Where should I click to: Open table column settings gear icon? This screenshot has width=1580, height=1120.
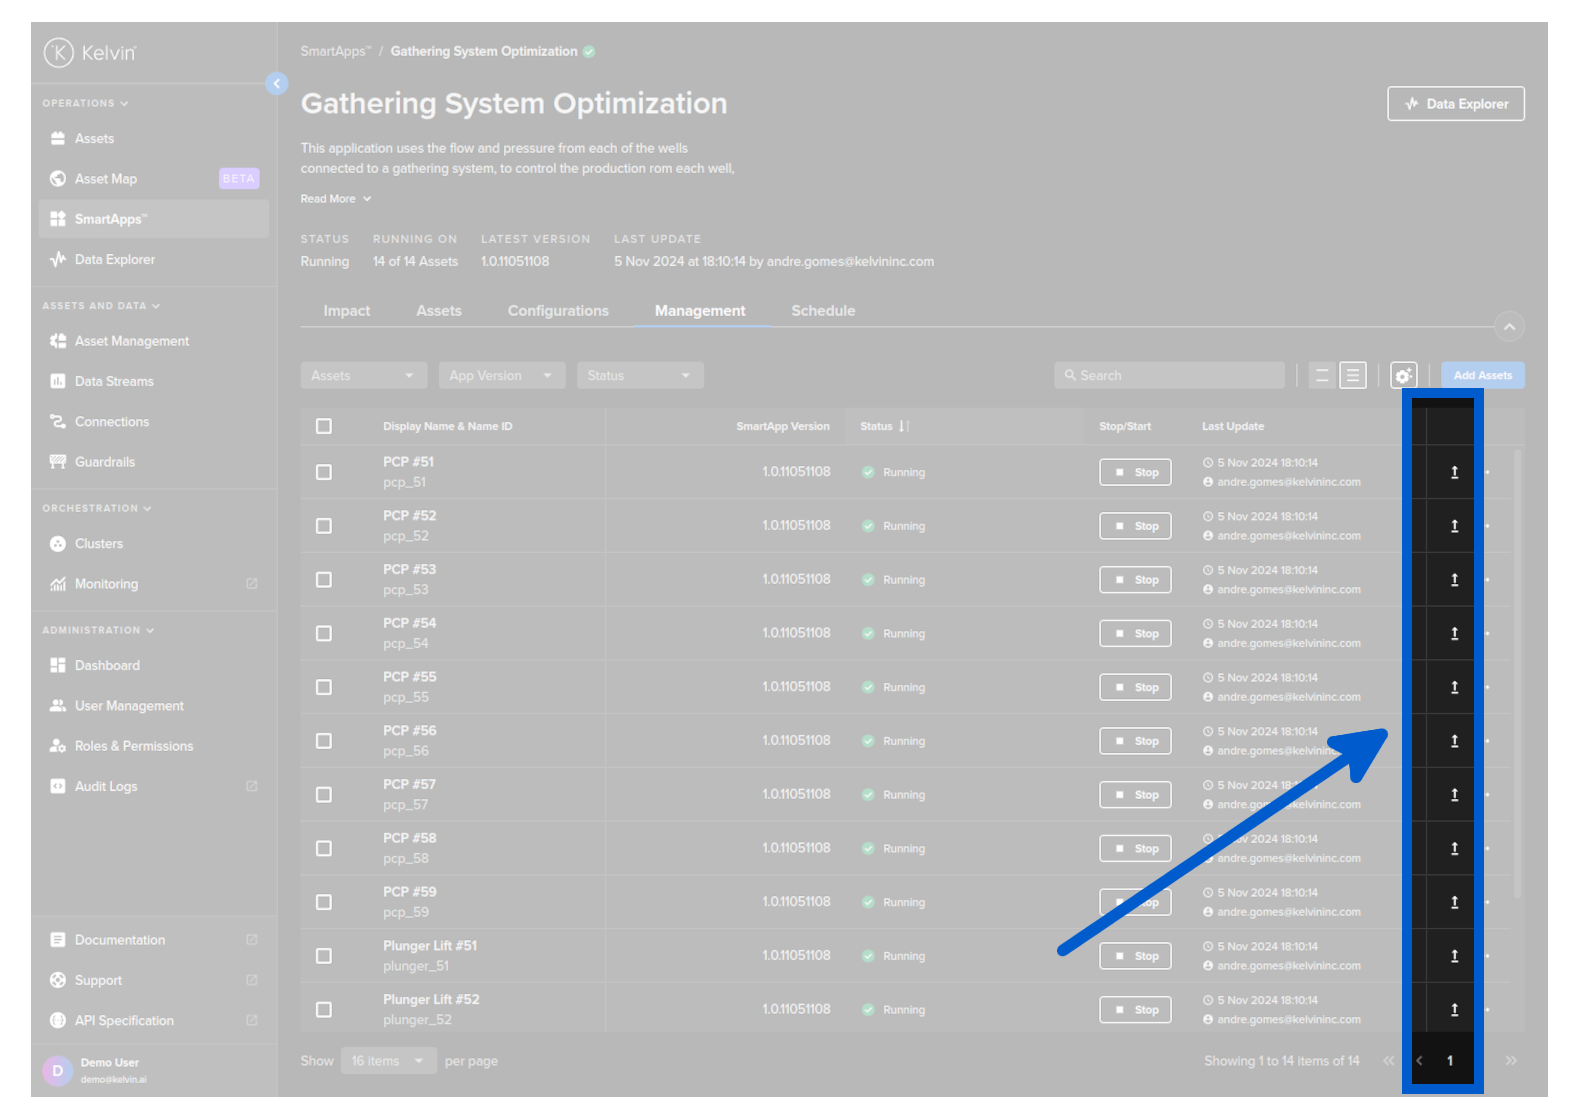1403,376
